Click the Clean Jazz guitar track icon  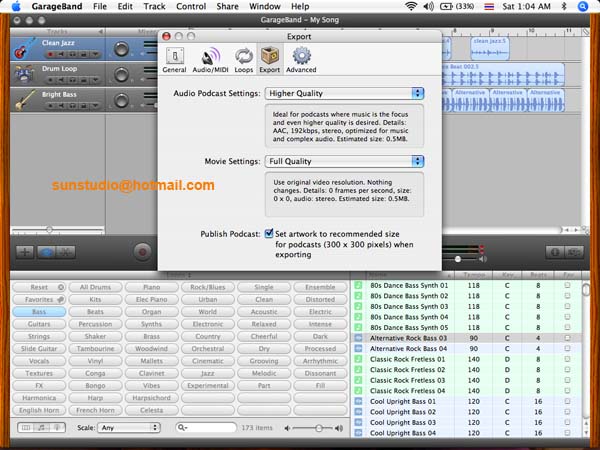pyautogui.click(x=24, y=49)
